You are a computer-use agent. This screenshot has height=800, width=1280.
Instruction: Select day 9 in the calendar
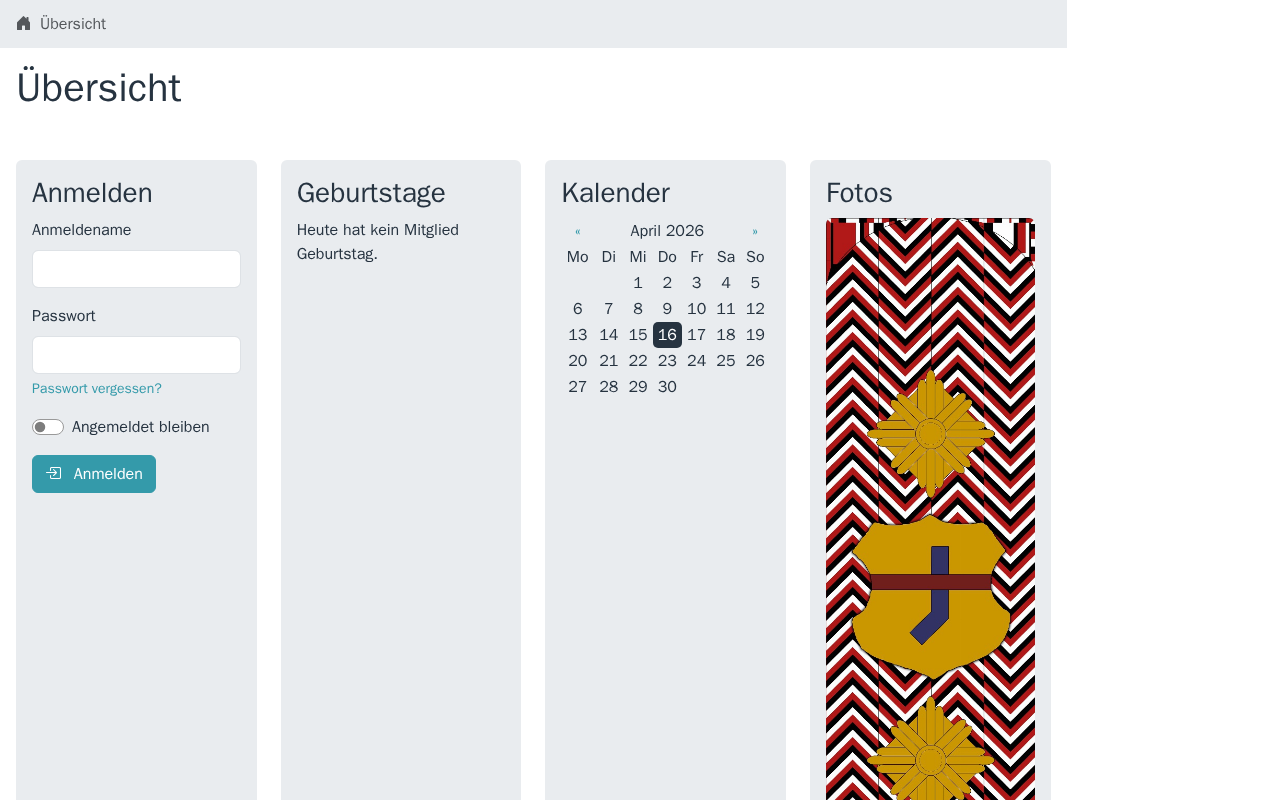point(667,309)
